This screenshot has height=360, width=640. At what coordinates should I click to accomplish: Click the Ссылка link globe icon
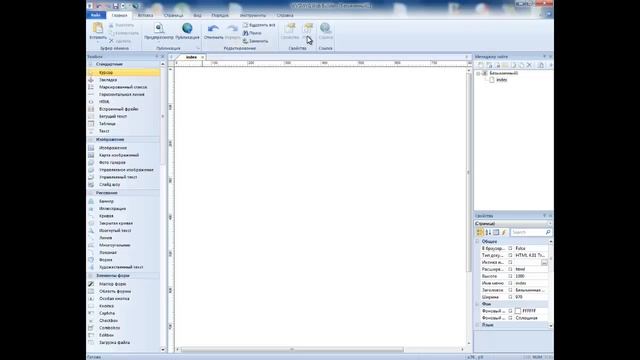325,28
